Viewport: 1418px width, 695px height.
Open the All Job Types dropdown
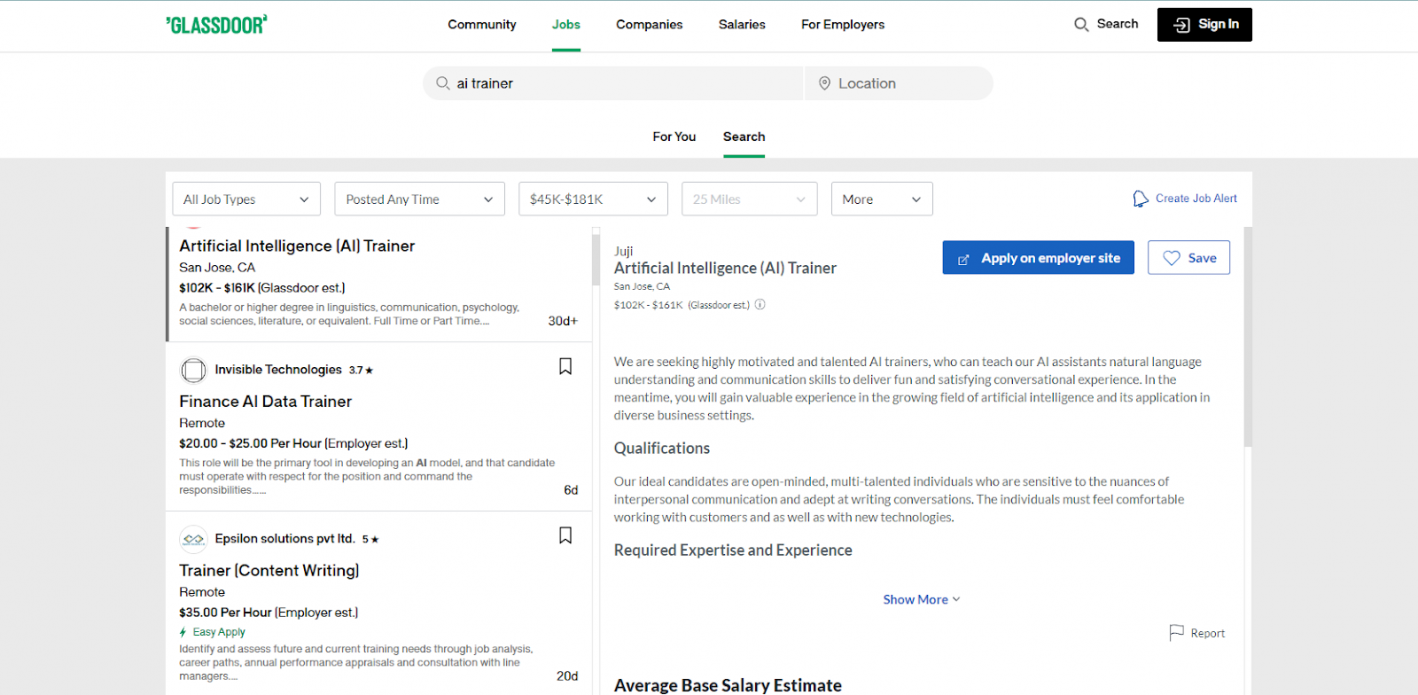pos(246,199)
